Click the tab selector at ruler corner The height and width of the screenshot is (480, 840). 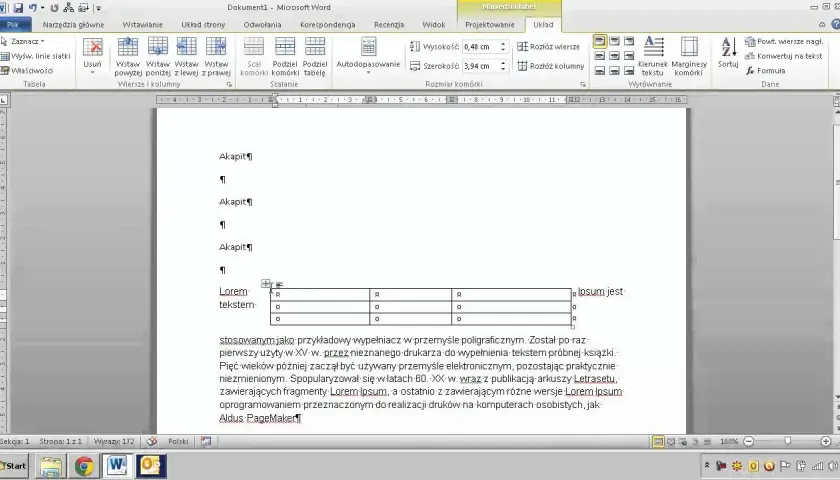tap(3, 100)
